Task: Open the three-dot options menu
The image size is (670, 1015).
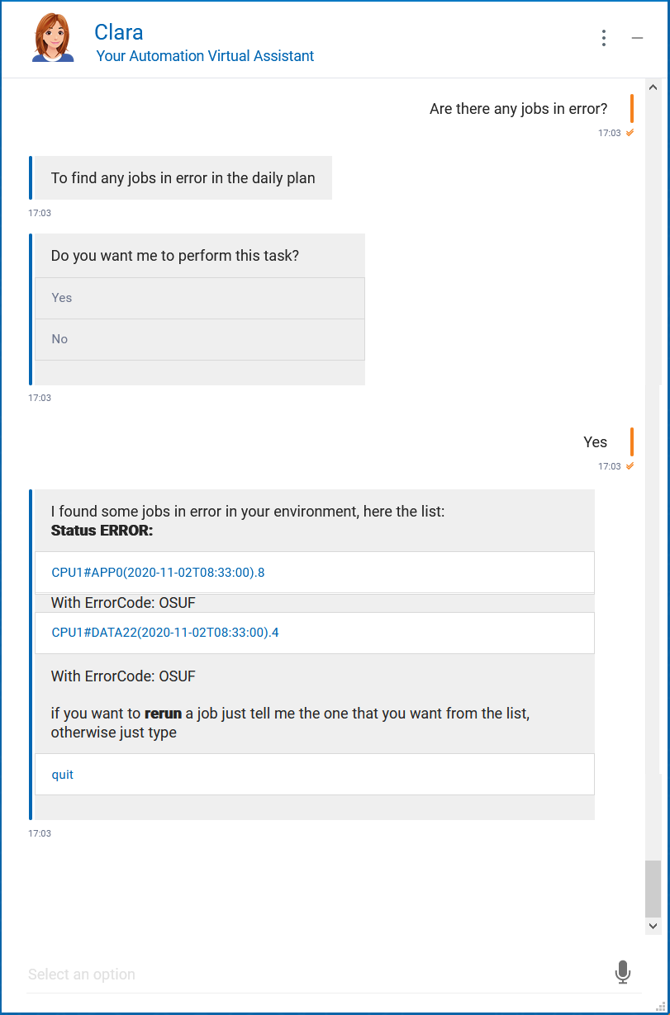Action: pyautogui.click(x=604, y=38)
